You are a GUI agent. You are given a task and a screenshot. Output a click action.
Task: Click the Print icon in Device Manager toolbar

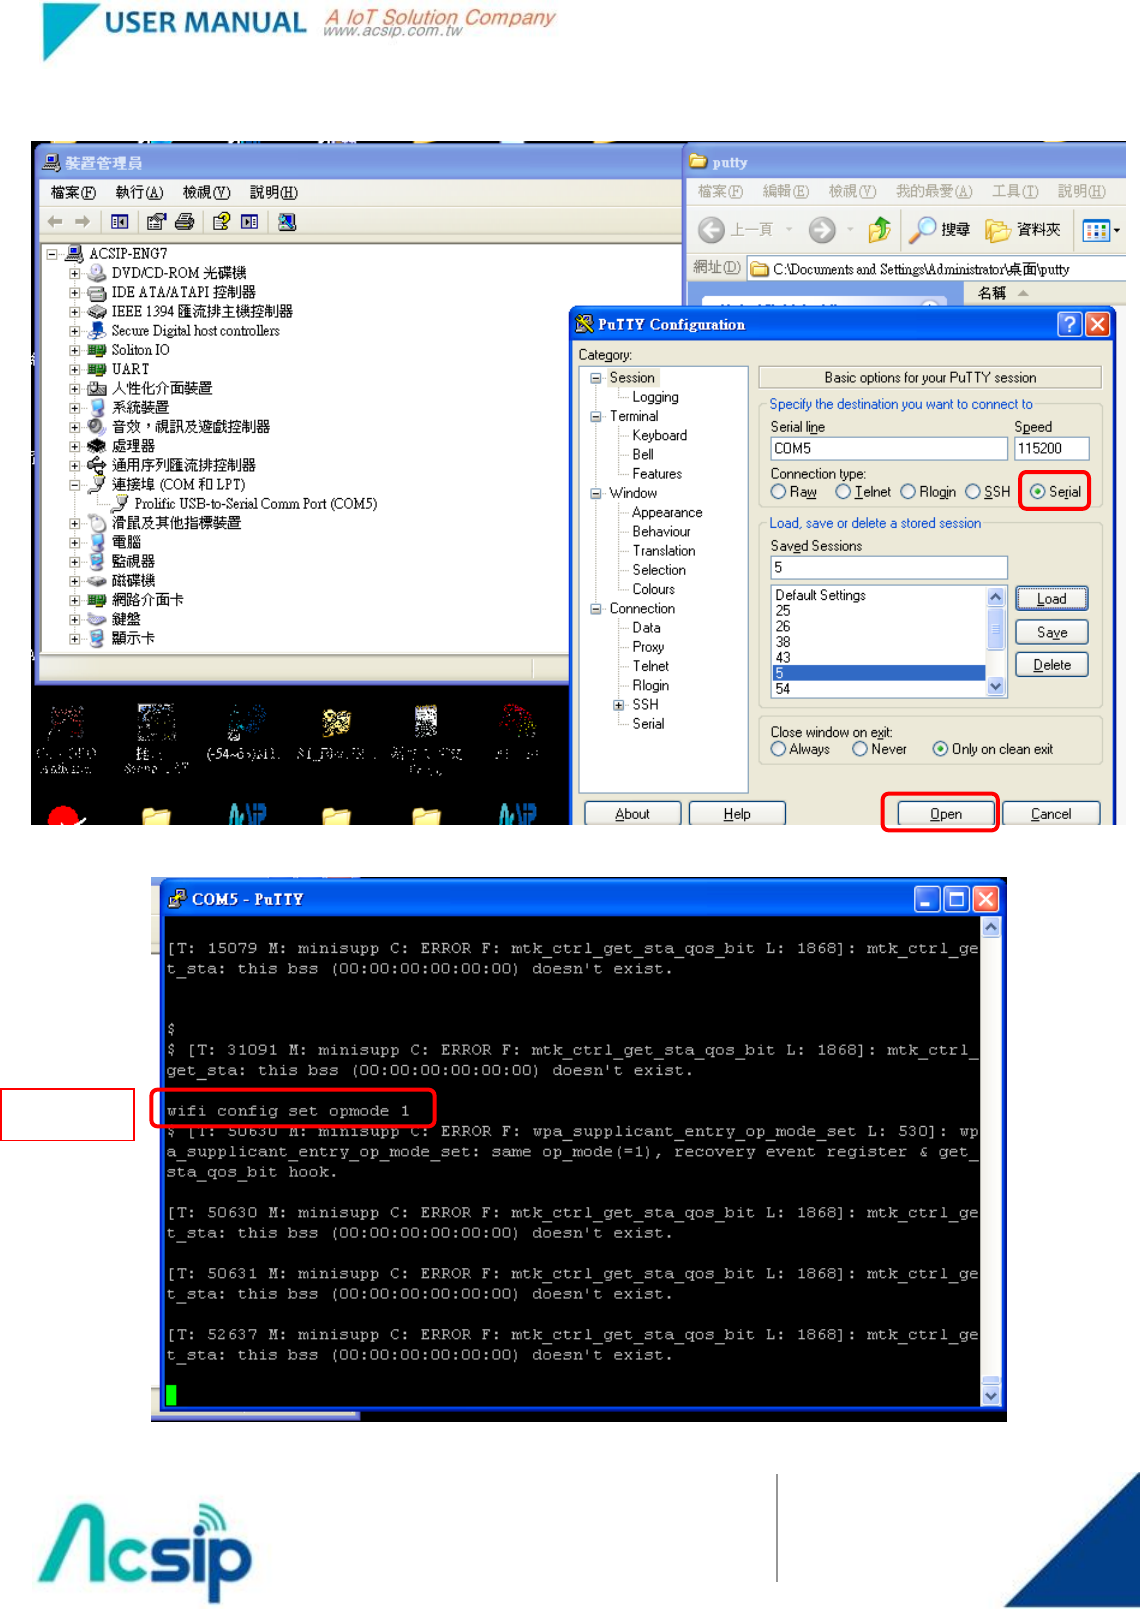point(185,221)
